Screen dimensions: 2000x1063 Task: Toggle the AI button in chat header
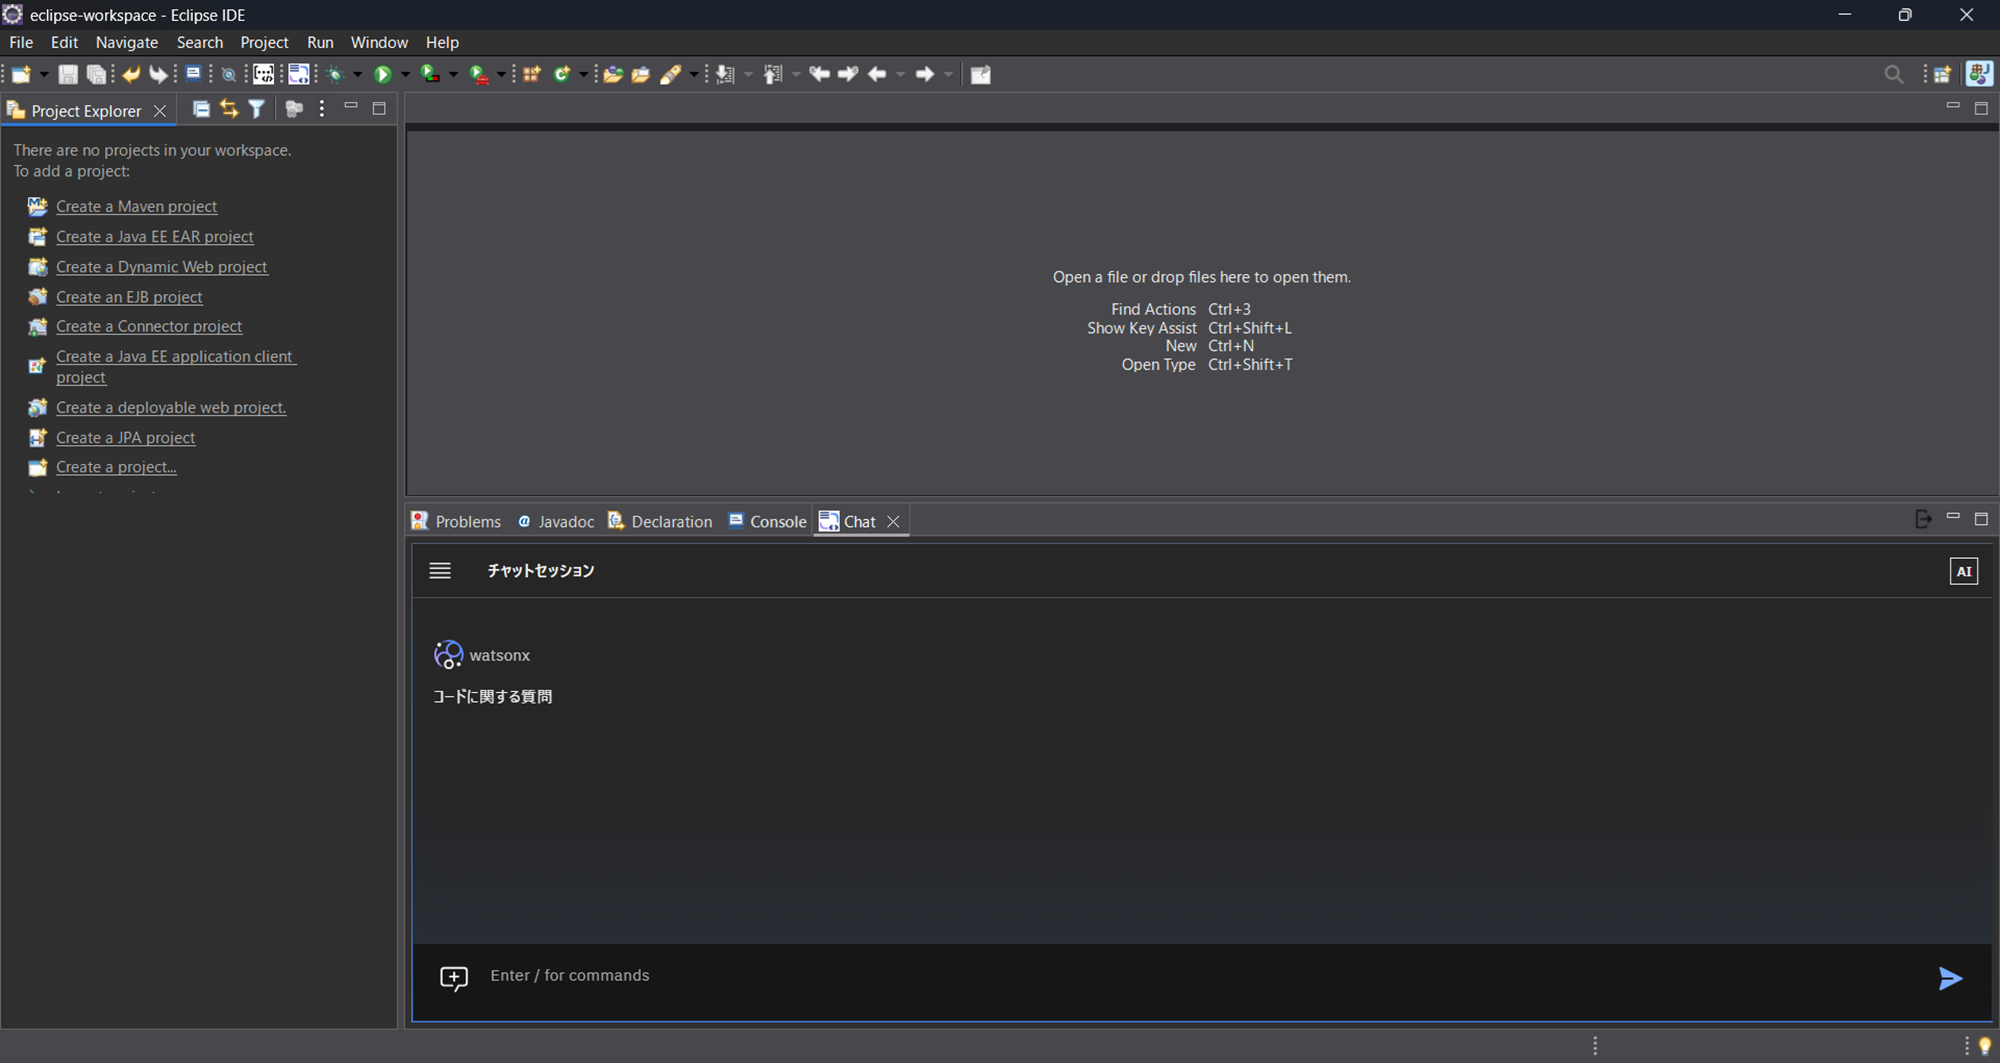tap(1963, 571)
